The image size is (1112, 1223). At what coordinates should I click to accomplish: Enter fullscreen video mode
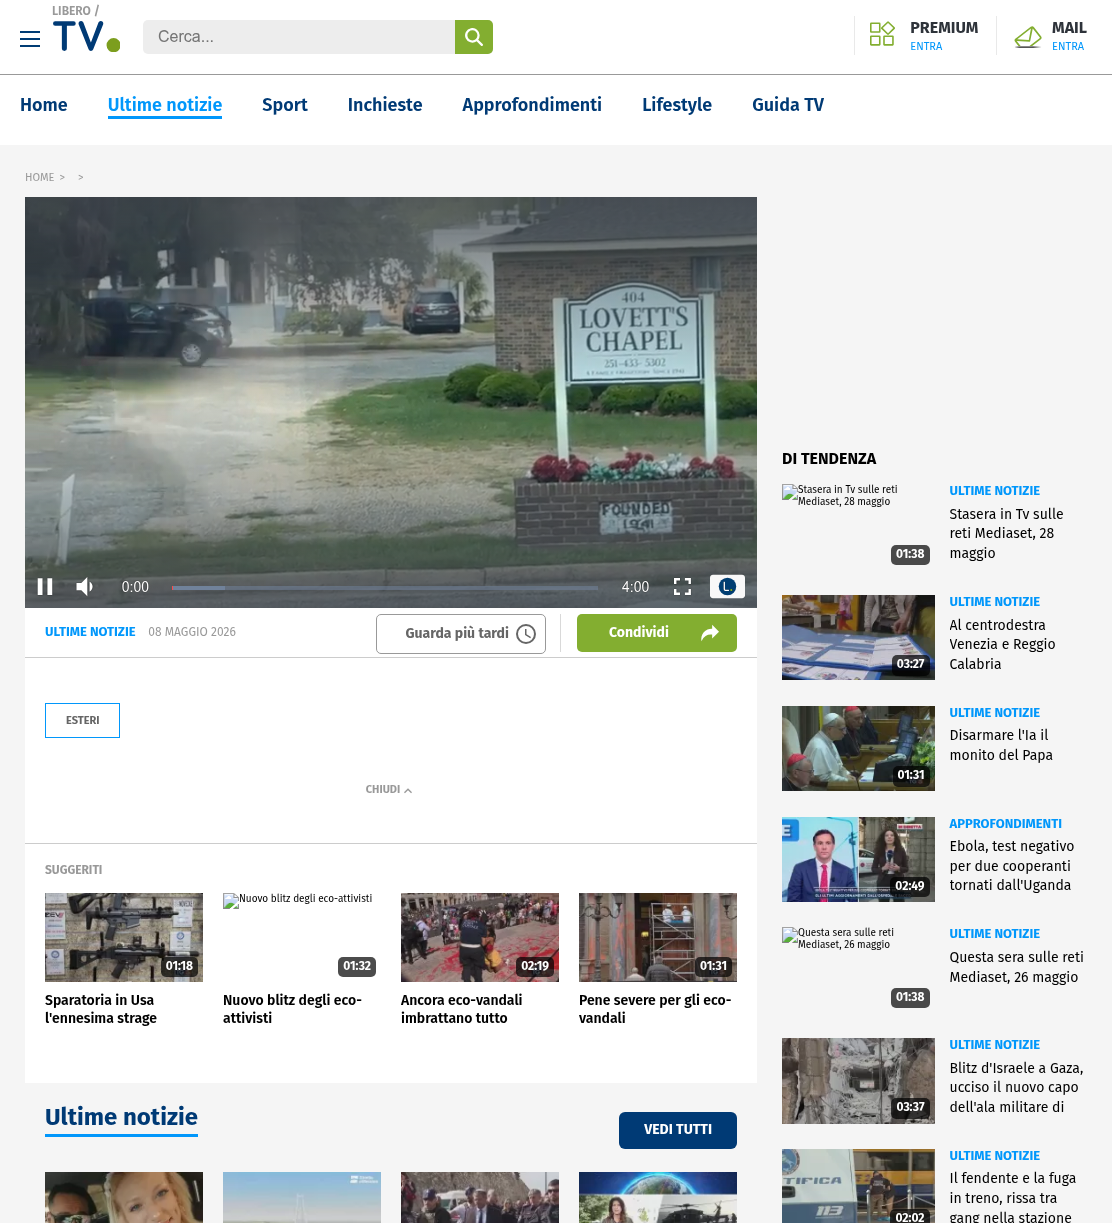click(683, 587)
